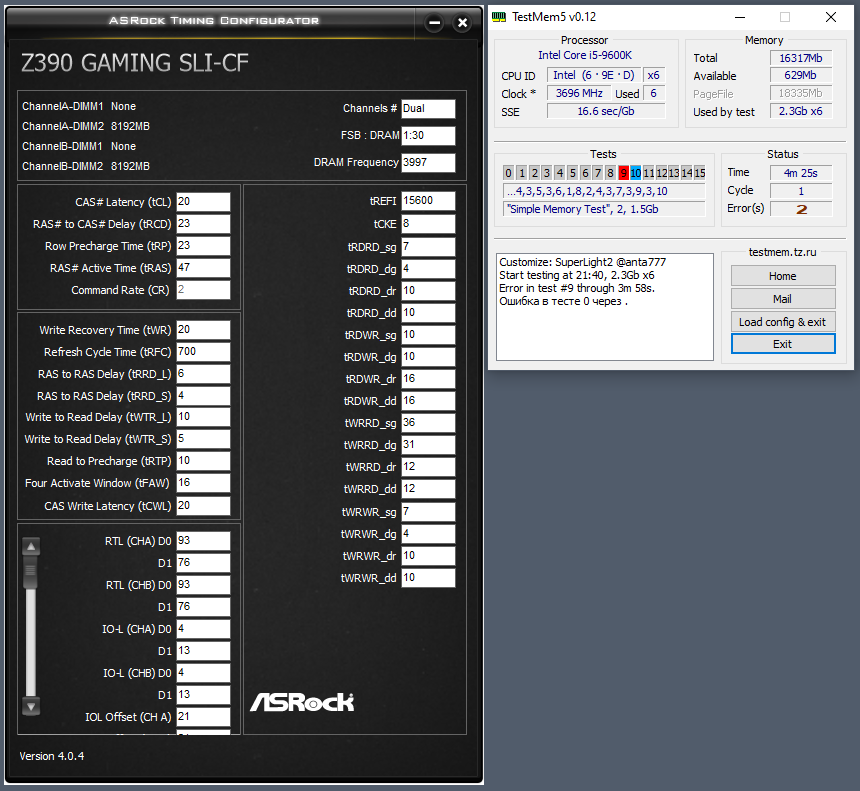Click the Channels # field showing Dual
The width and height of the screenshot is (860, 791).
pos(428,109)
